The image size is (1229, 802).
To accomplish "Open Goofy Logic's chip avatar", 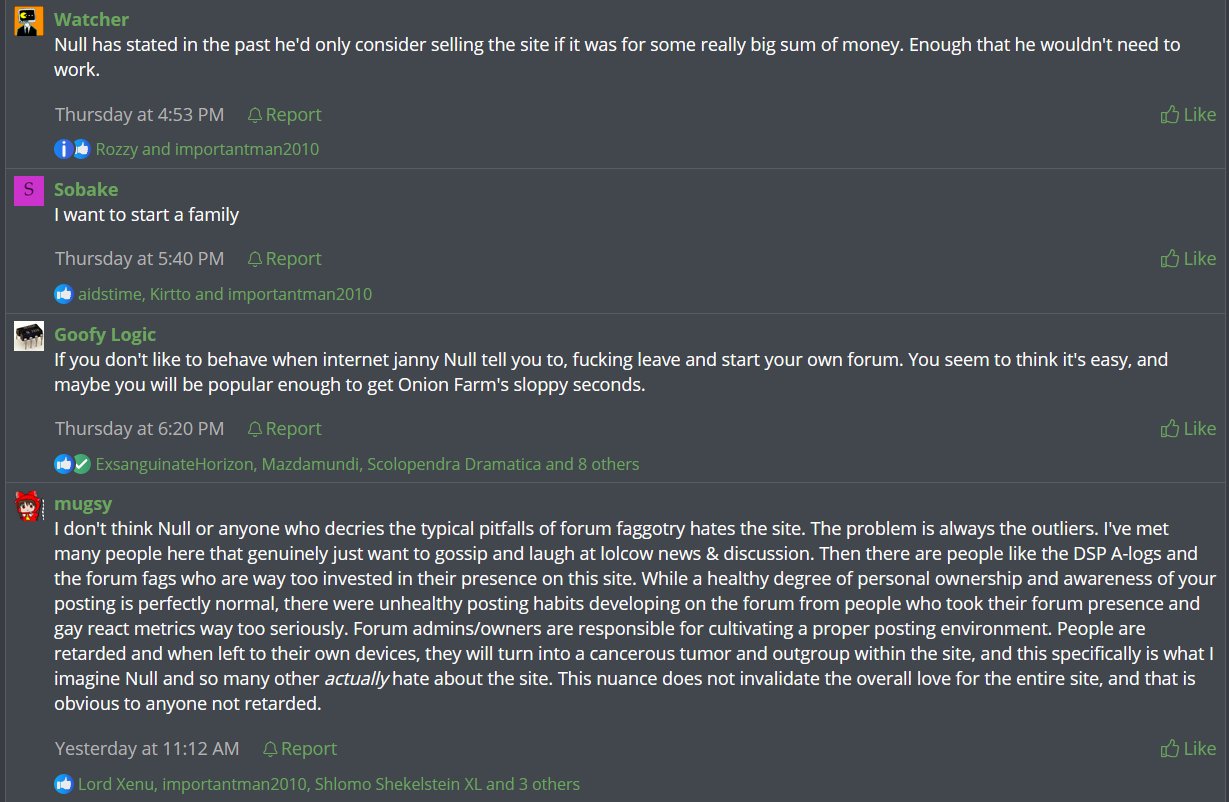I will (29, 335).
